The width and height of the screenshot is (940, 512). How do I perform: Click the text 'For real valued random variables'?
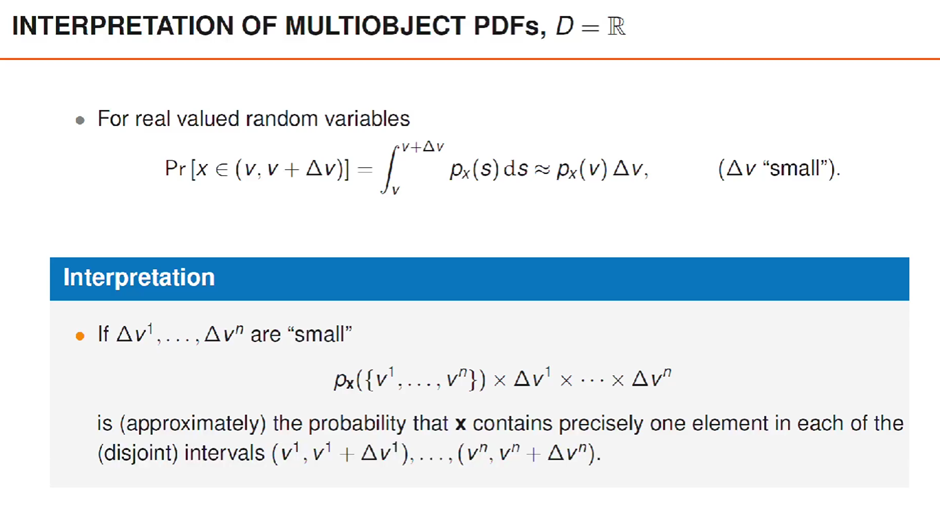pyautogui.click(x=253, y=119)
